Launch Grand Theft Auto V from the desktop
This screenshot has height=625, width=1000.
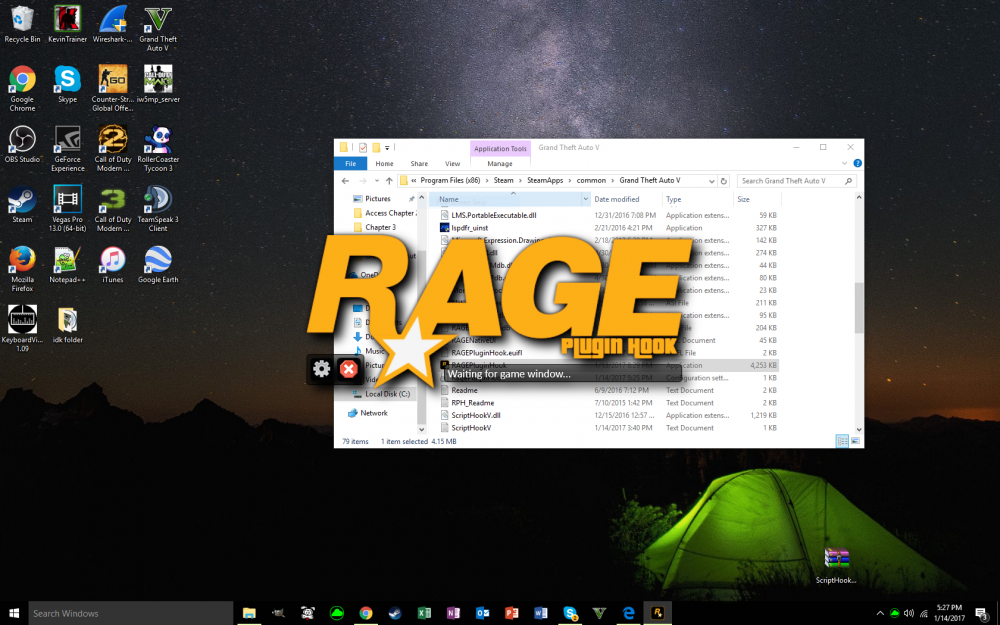click(157, 22)
